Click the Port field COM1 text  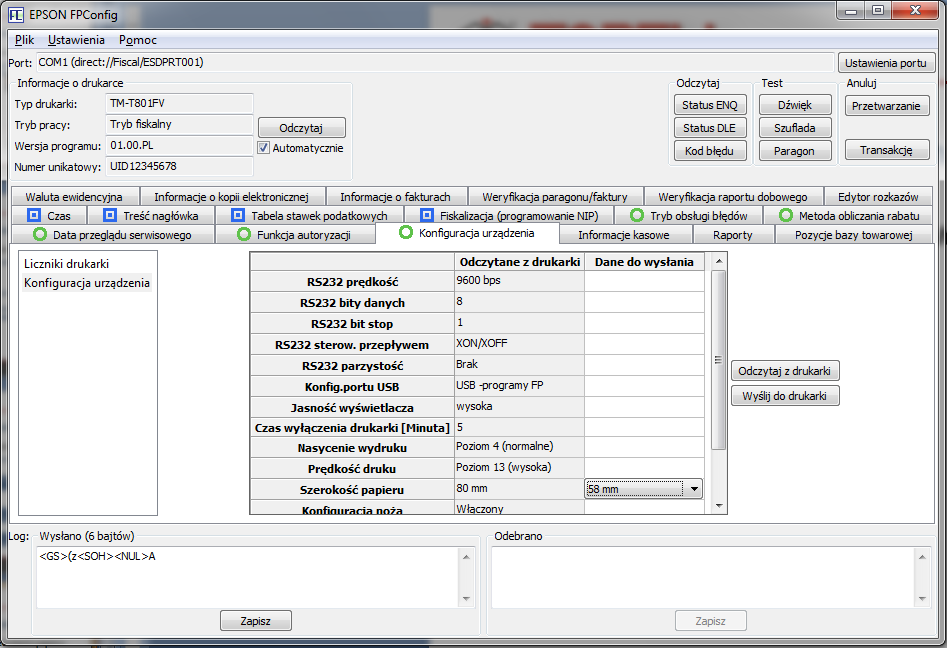tap(435, 62)
